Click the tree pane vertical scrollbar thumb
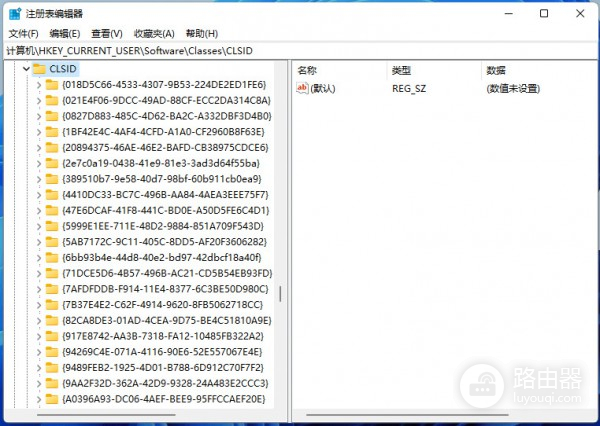600x426 pixels. [280, 294]
